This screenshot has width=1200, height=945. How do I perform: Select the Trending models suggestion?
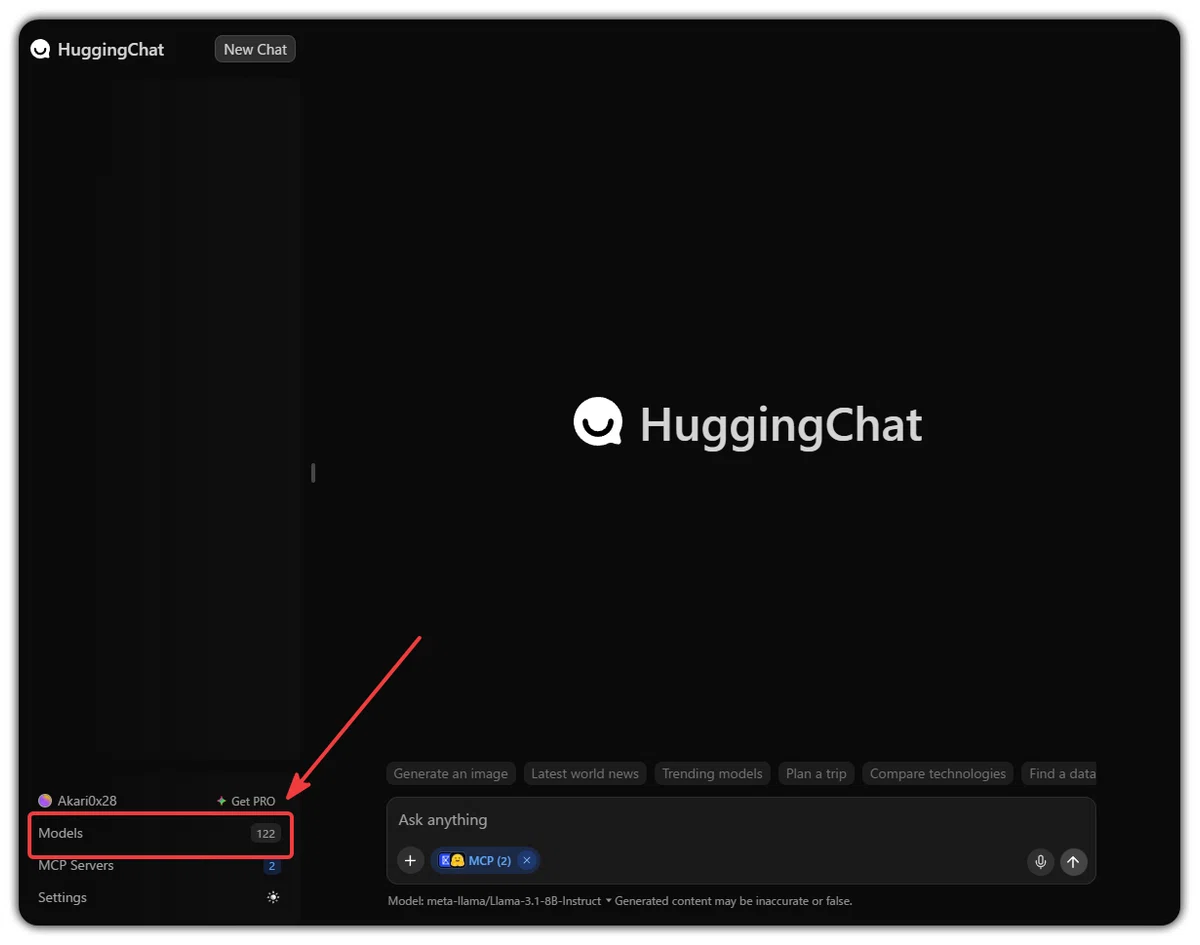tap(712, 773)
